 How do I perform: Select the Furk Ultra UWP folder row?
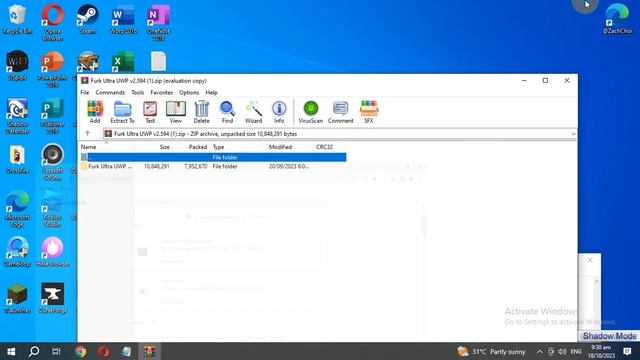(213, 167)
